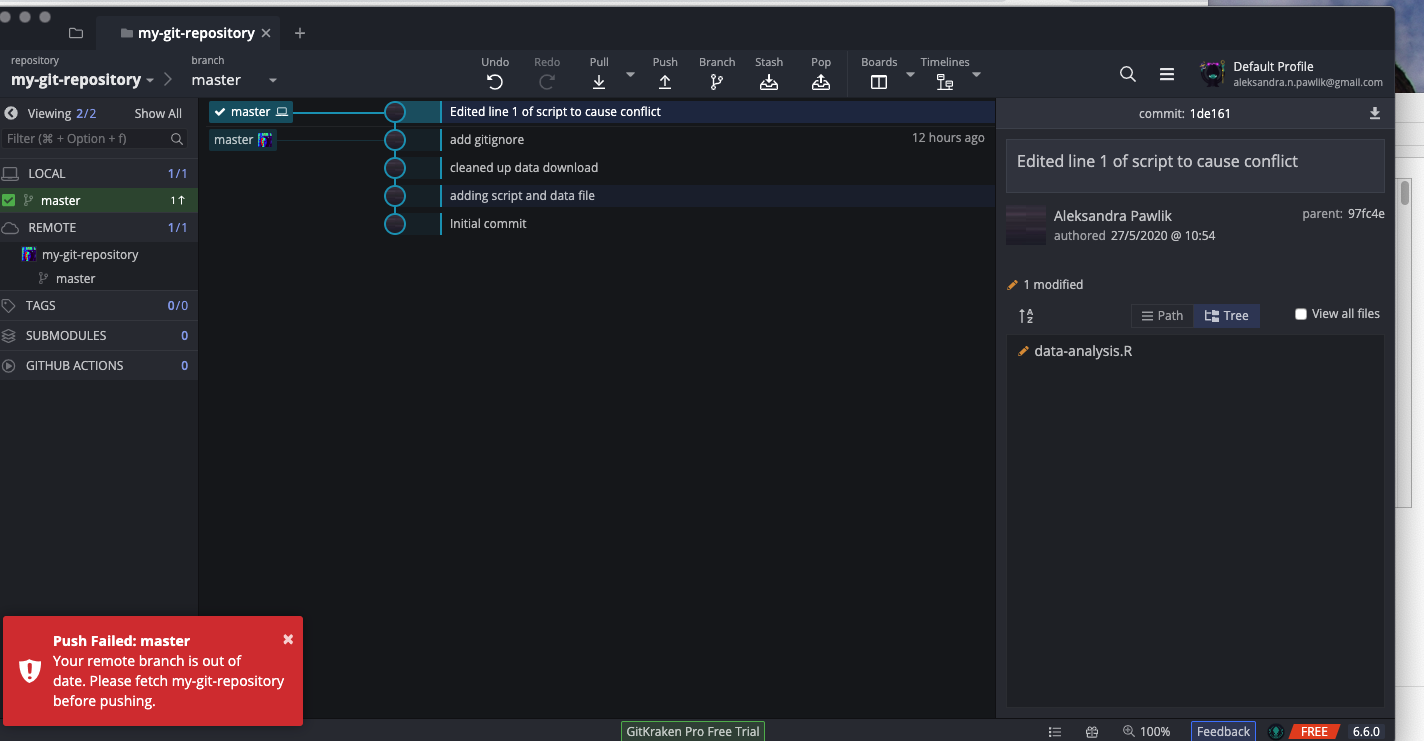Click the GitKraken logo in status bar
Viewport: 1424px width, 741px height.
(1276, 732)
